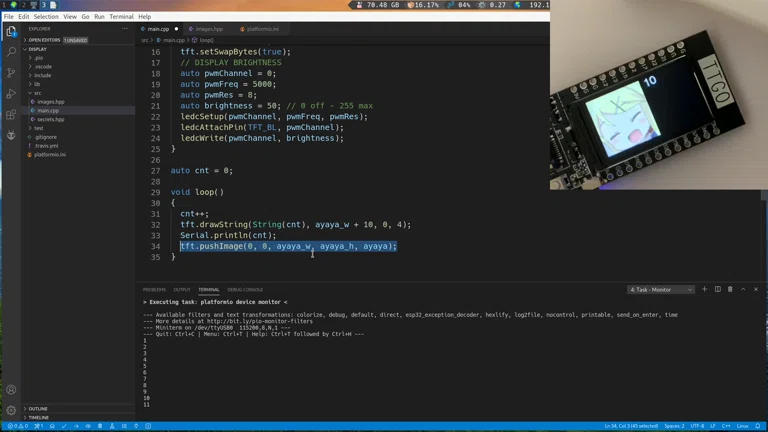Expand the OPEN EDITORS section
The image size is (768, 432).
[x=44, y=40]
